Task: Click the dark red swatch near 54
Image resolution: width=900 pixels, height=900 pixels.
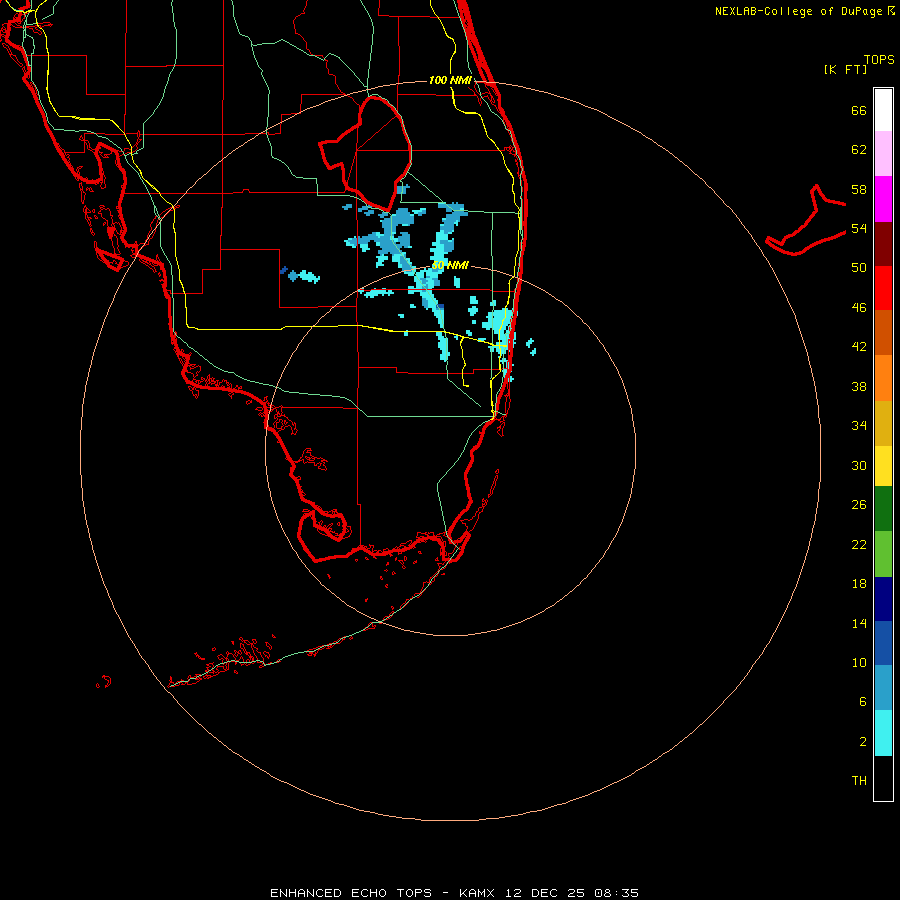Action: click(x=883, y=243)
